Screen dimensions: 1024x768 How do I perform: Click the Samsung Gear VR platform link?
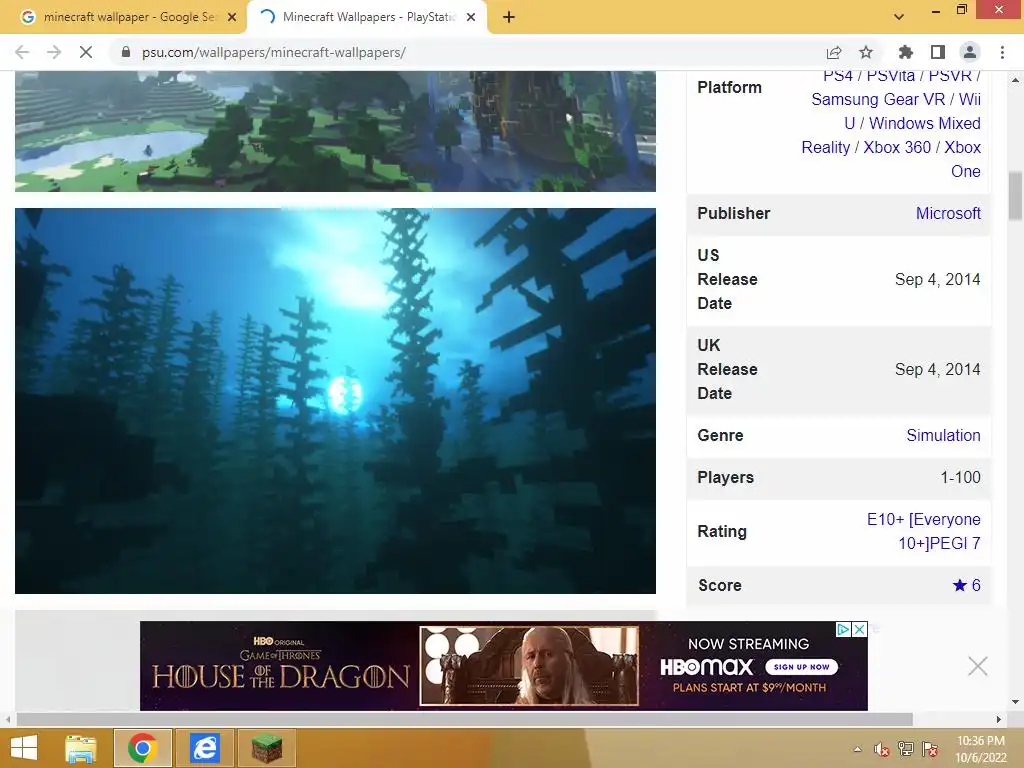(878, 99)
